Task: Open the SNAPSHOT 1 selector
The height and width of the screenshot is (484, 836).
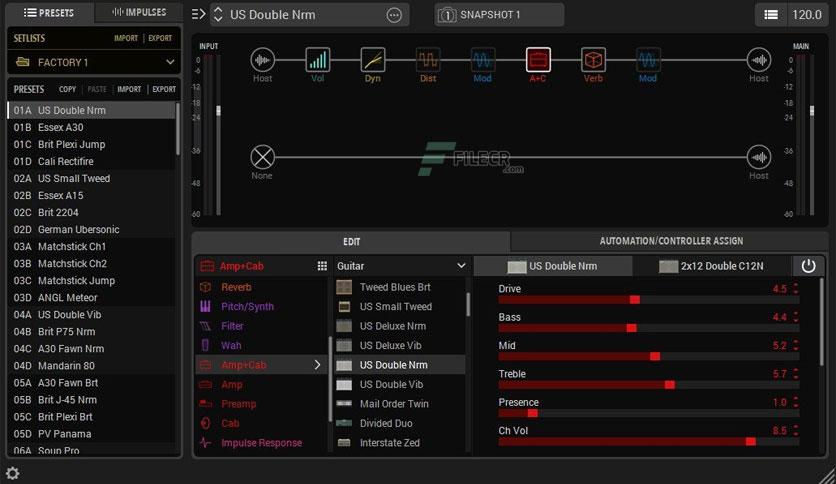Action: [x=499, y=15]
